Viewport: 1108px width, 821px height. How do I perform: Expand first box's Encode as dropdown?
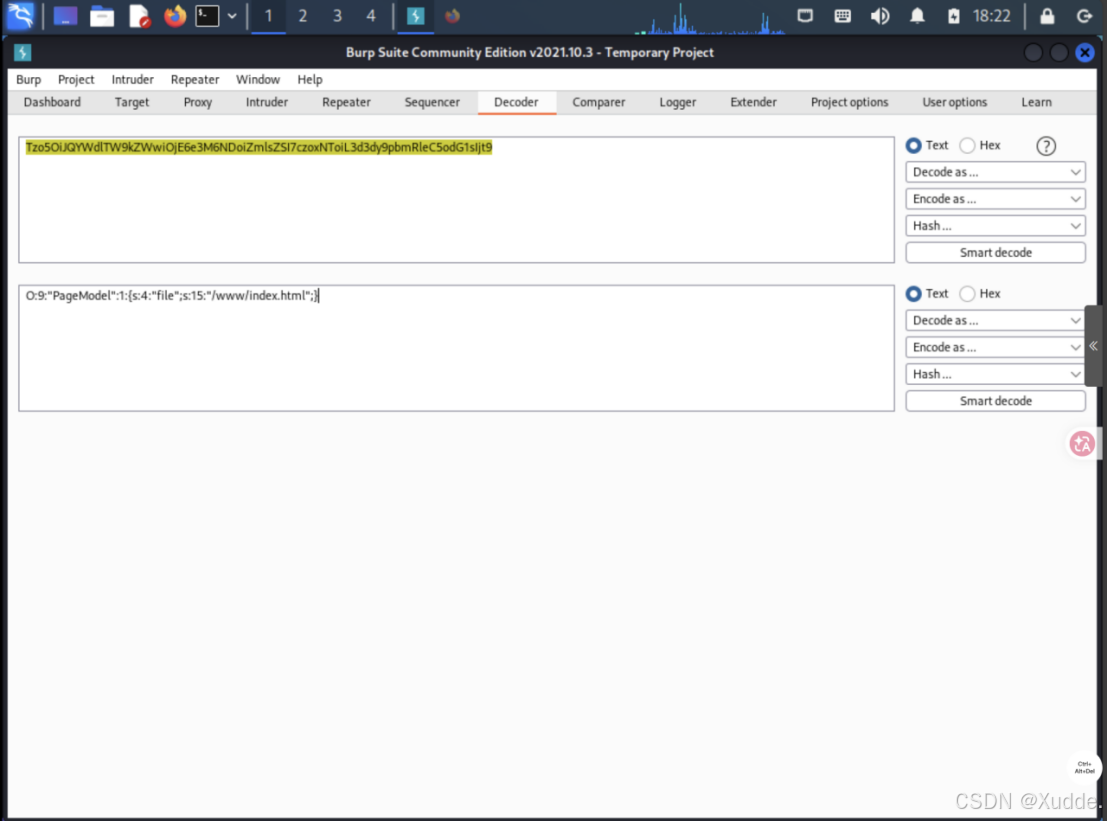click(996, 199)
